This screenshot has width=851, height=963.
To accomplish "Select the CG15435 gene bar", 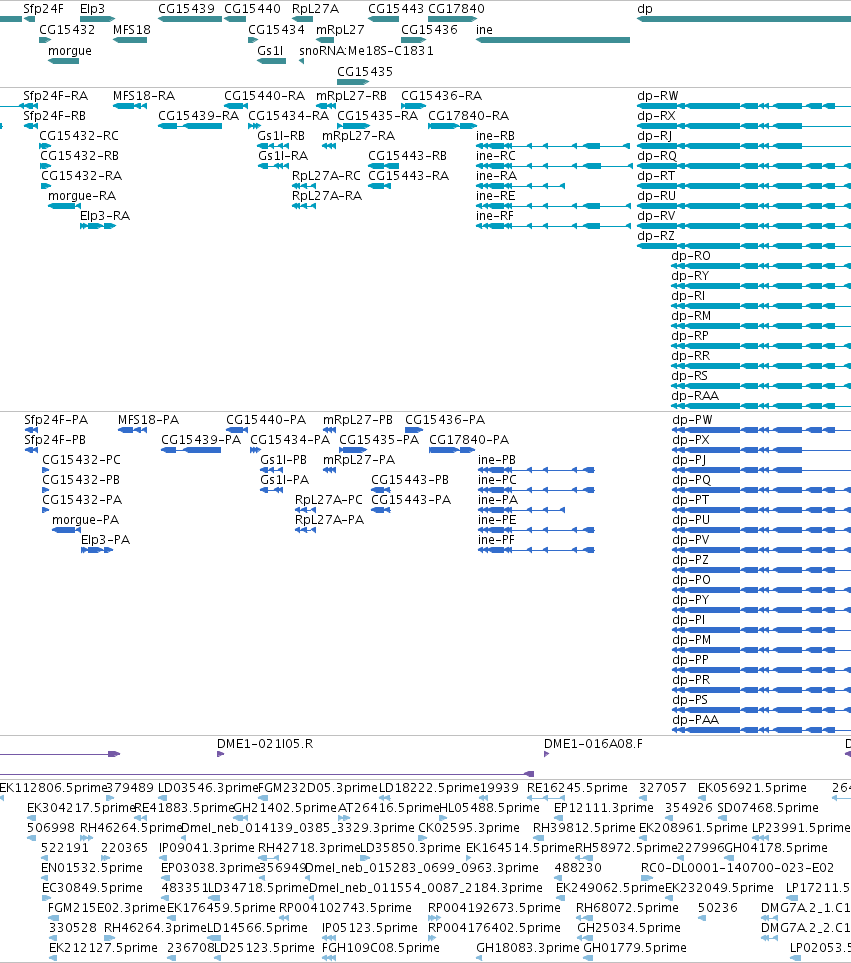I will (x=353, y=82).
